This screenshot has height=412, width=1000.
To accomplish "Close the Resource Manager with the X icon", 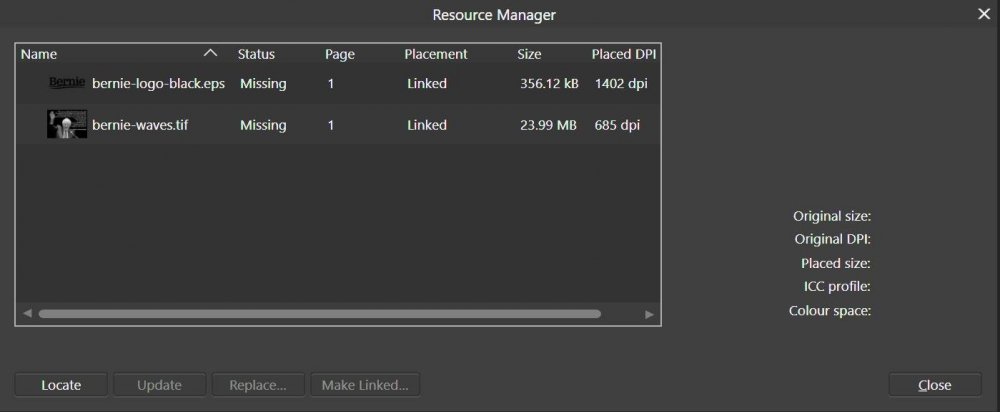I will tap(983, 14).
